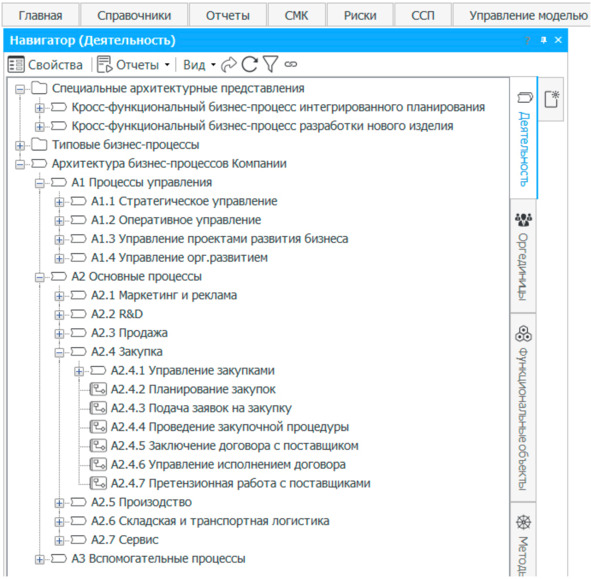This screenshot has height=579, width=591.
Task: Switch to the Оргединицы side tab
Action: (523, 256)
